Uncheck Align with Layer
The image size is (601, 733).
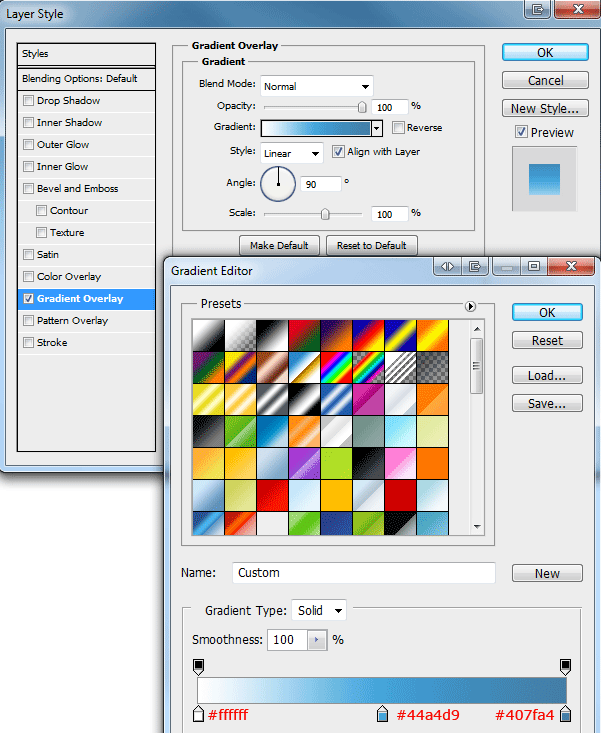pyautogui.click(x=338, y=151)
